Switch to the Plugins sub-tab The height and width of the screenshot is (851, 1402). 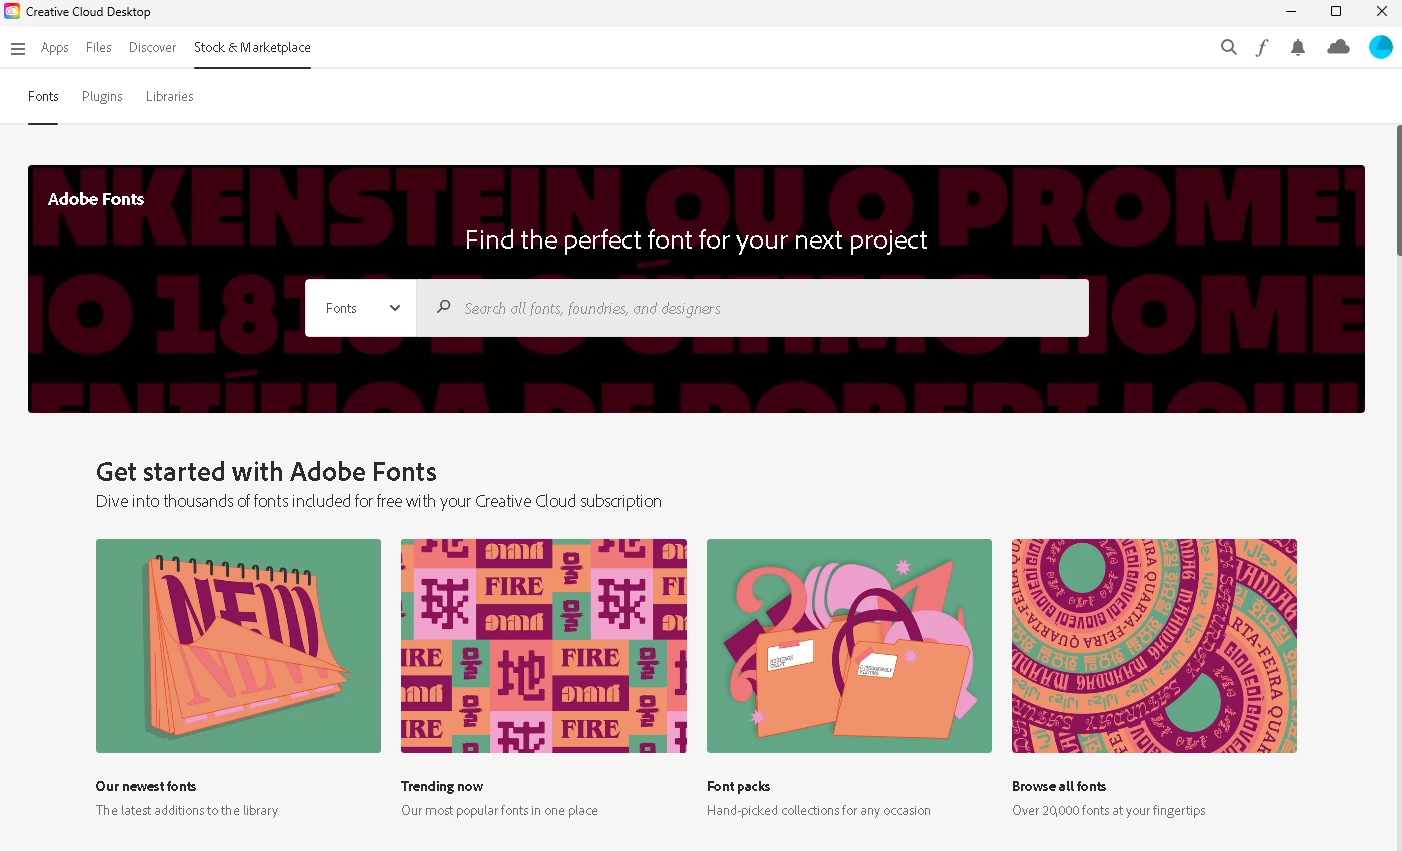click(102, 96)
